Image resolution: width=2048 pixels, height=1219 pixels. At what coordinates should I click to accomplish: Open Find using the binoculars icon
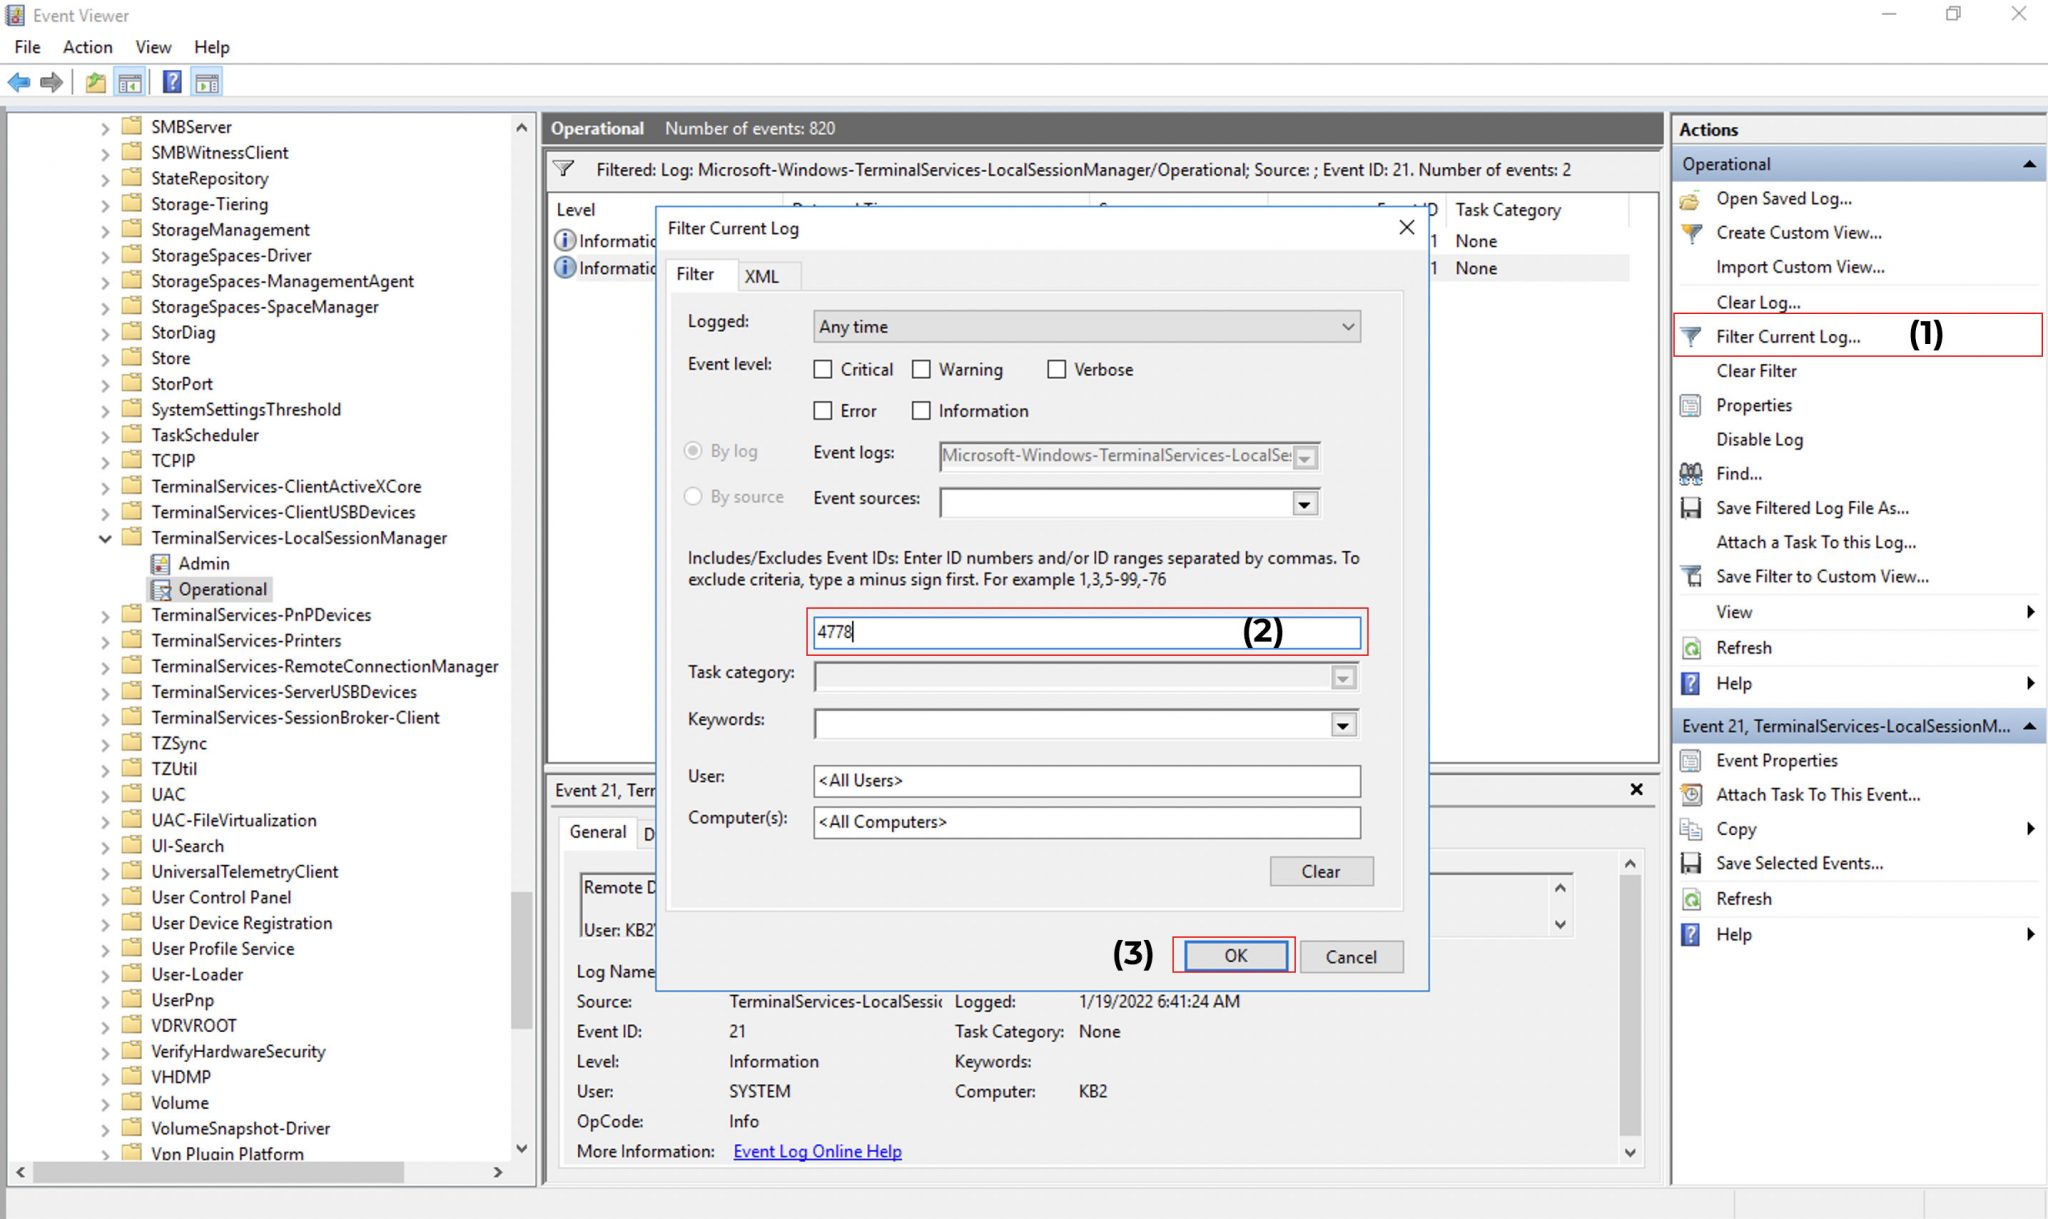1690,473
